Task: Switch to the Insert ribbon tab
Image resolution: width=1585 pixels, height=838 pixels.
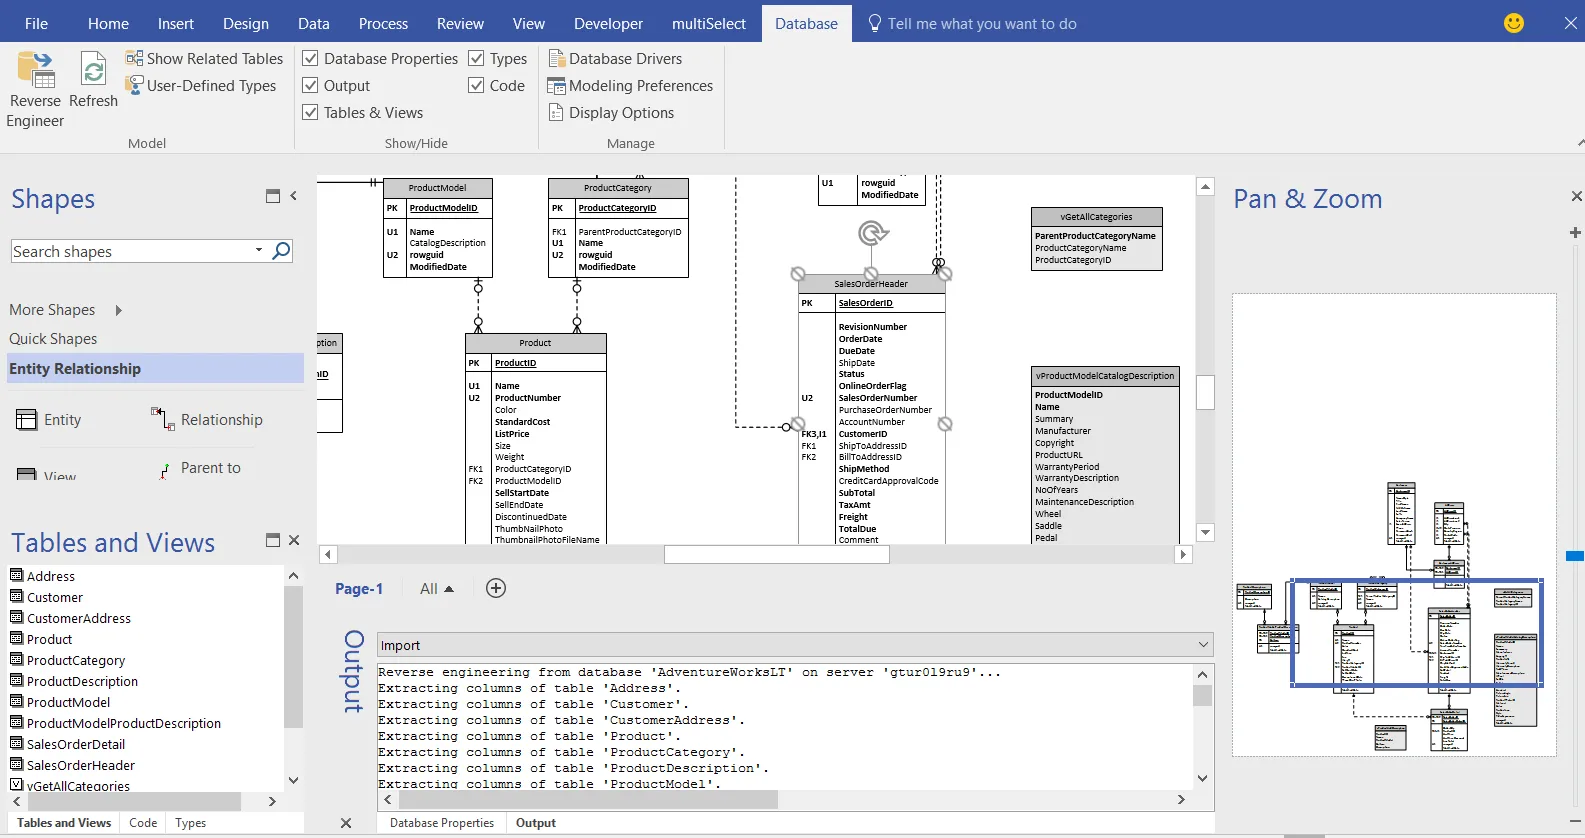Action: pyautogui.click(x=176, y=23)
